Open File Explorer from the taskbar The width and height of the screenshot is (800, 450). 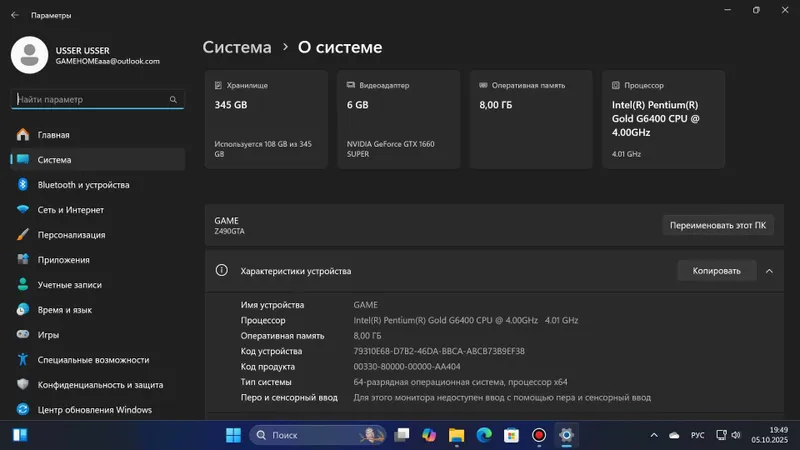point(457,435)
